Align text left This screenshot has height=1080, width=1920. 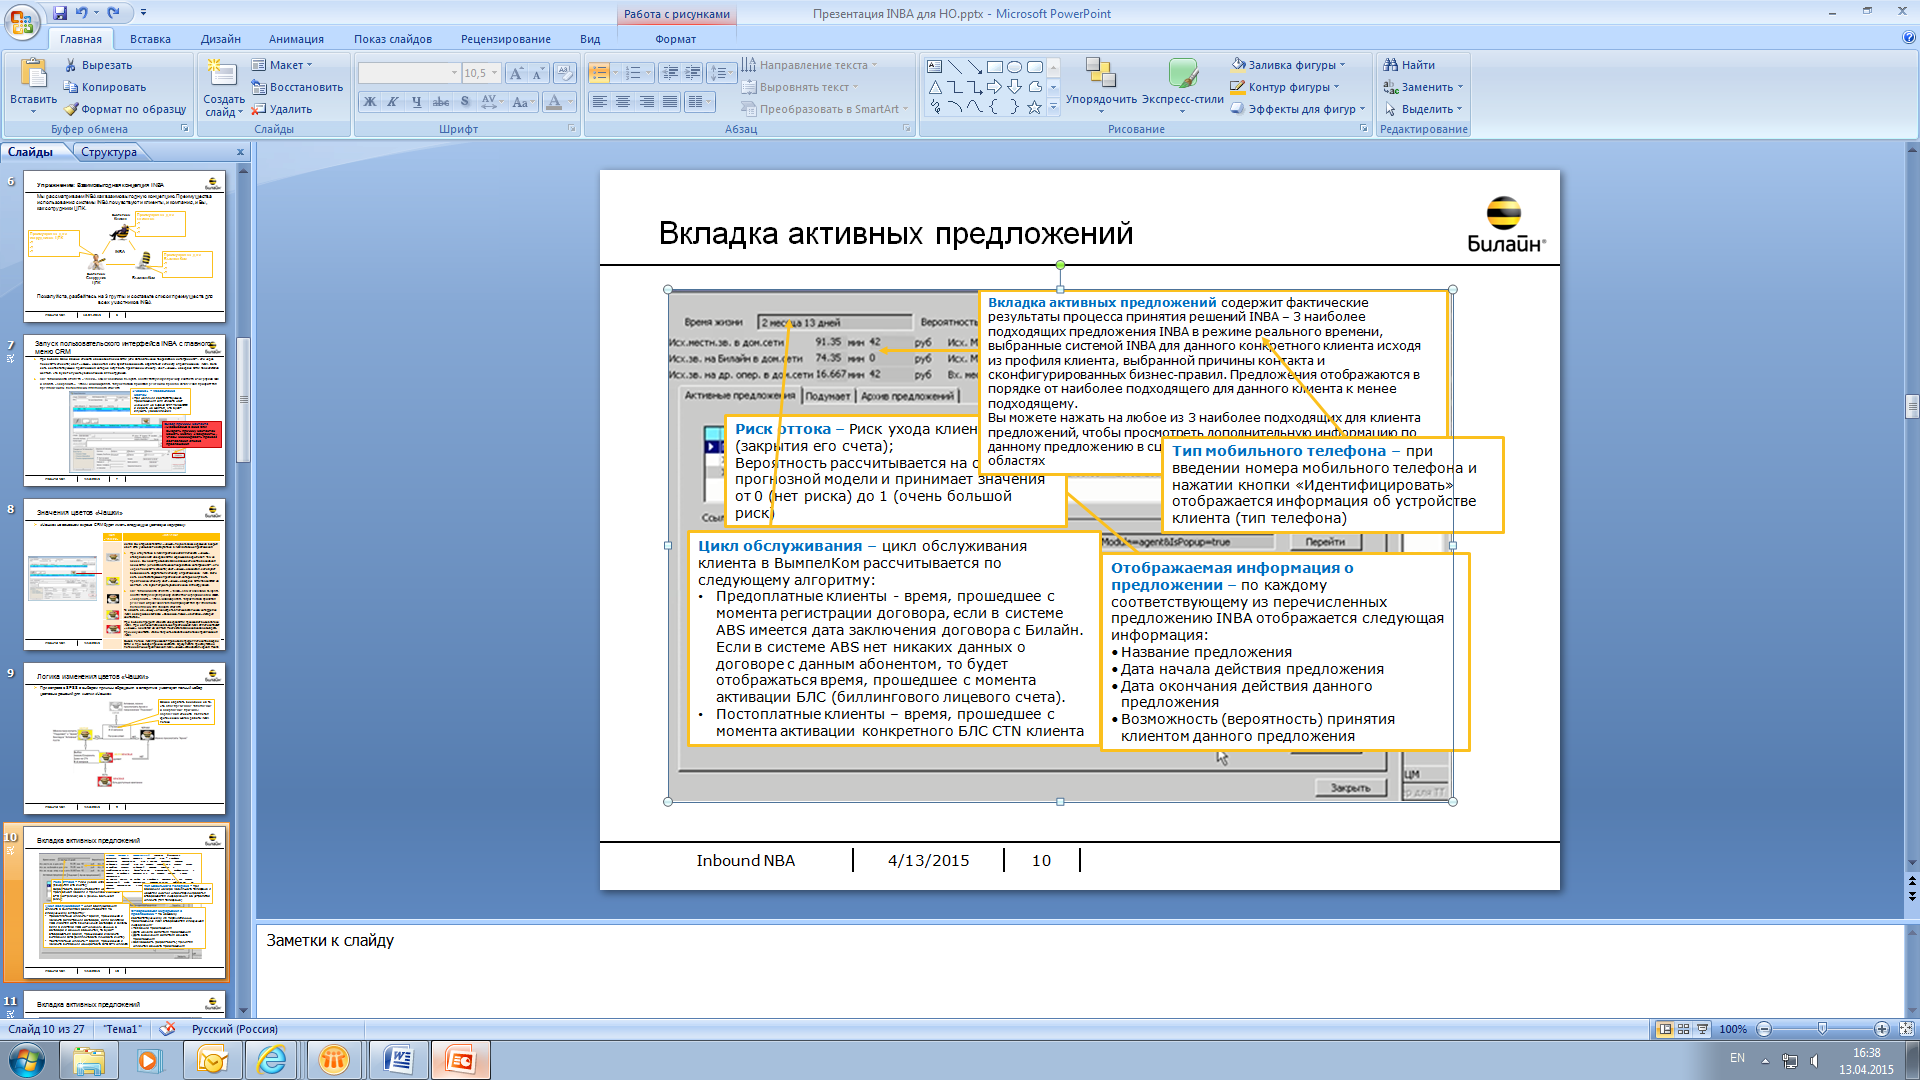(599, 102)
